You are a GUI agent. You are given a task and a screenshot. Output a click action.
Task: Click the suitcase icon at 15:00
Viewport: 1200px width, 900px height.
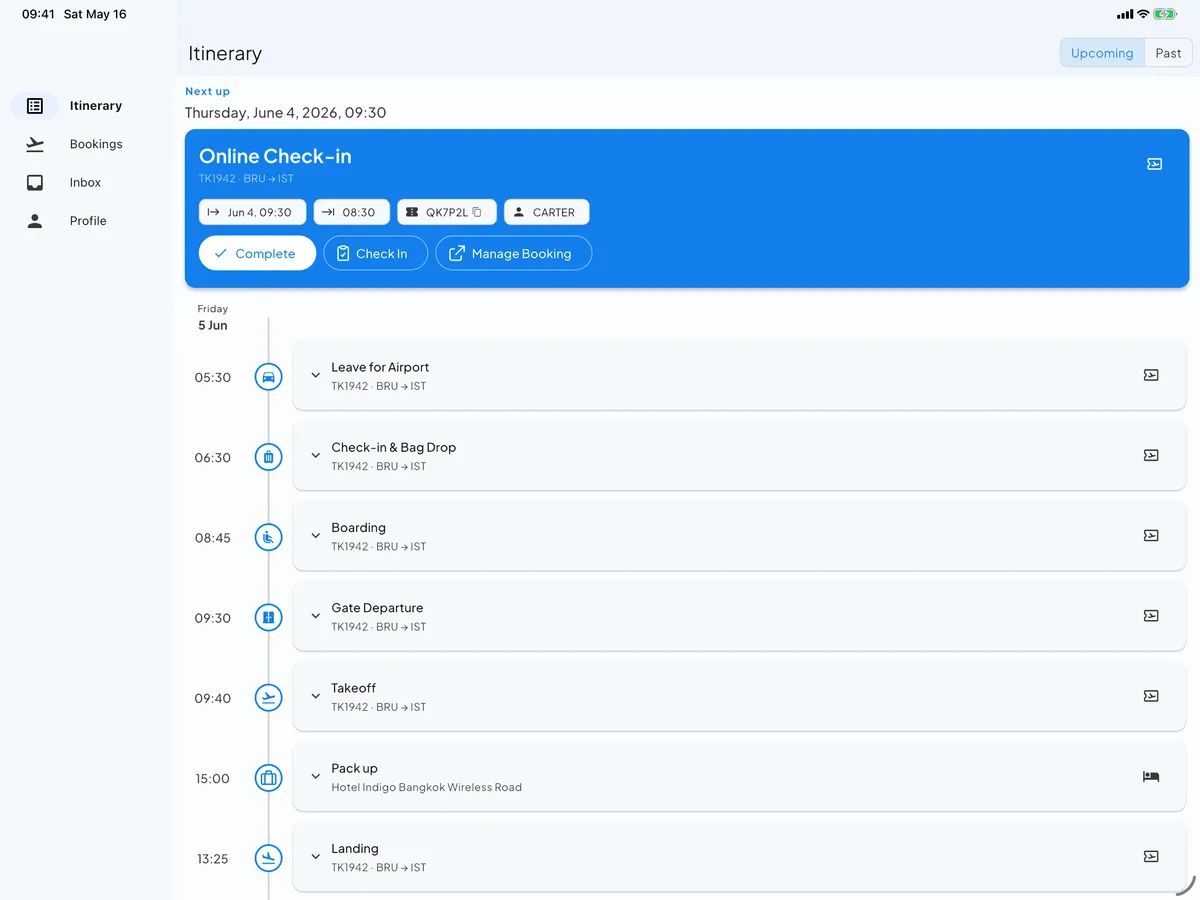(268, 778)
